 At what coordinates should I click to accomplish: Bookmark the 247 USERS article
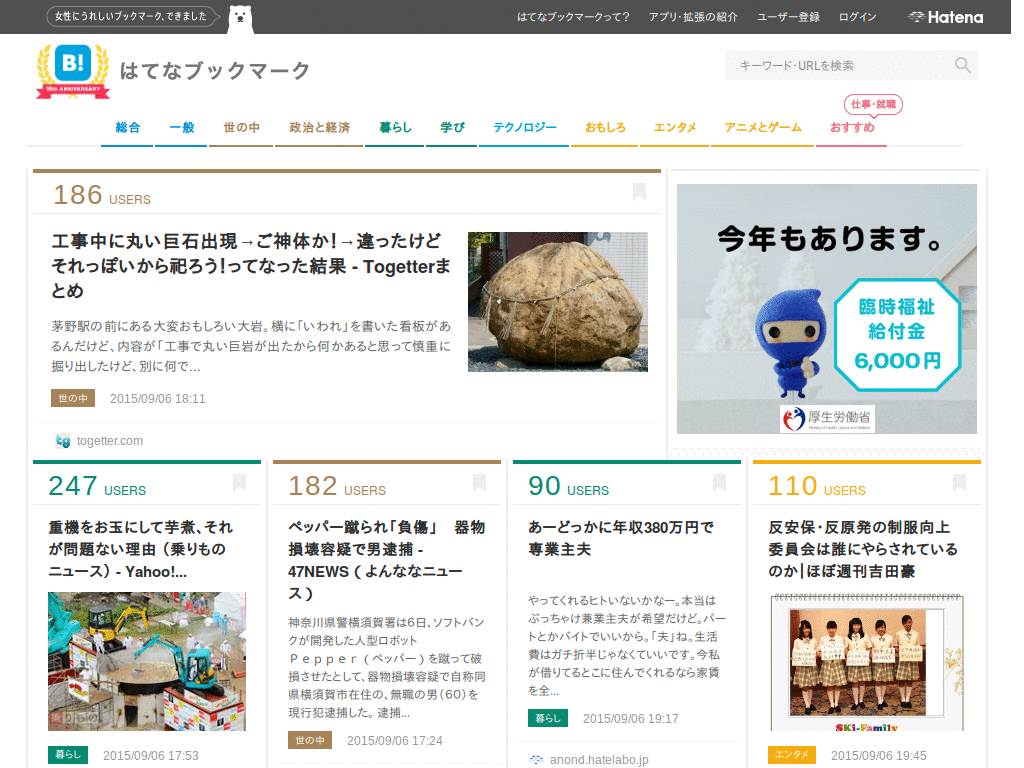click(240, 483)
